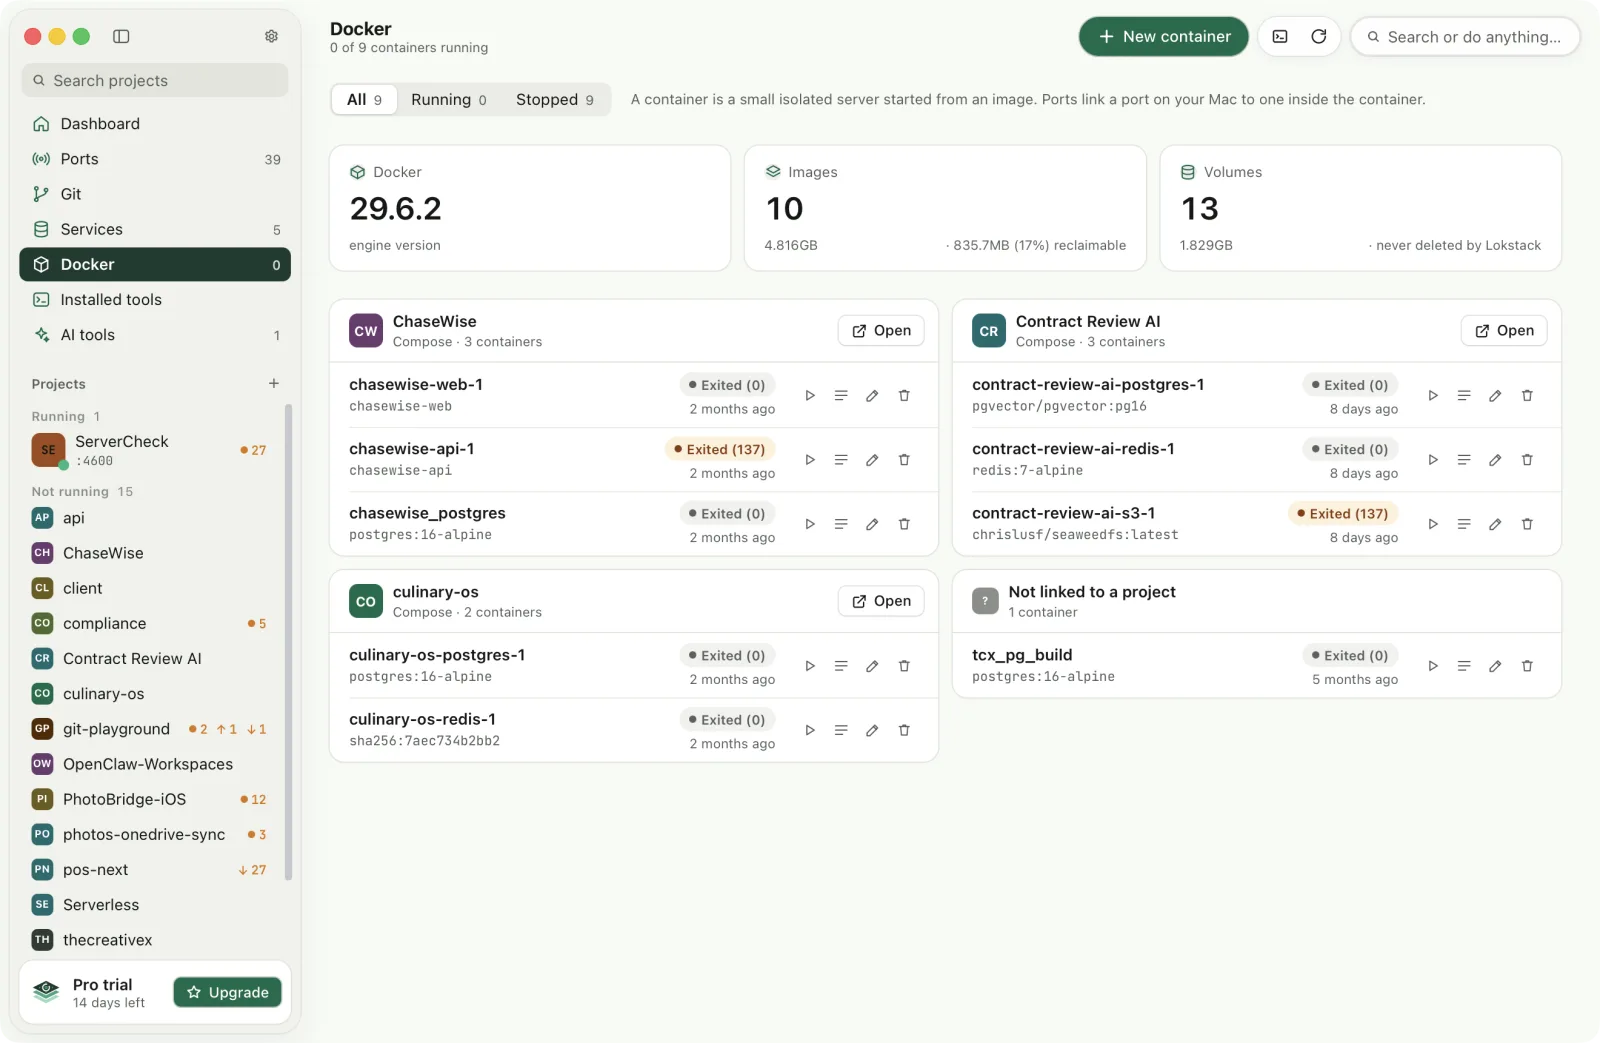Delete chasewise-web-1 container
The width and height of the screenshot is (1600, 1043).
click(904, 396)
